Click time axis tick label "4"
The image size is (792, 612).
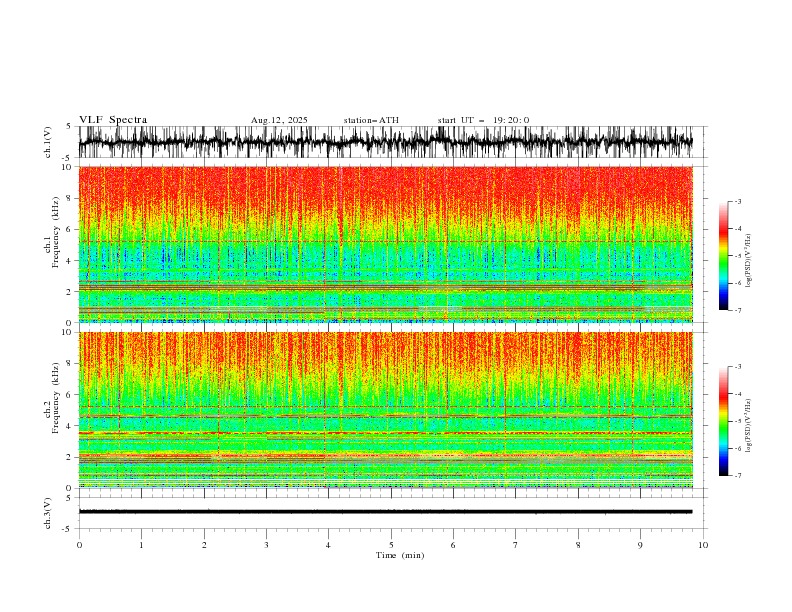click(328, 545)
